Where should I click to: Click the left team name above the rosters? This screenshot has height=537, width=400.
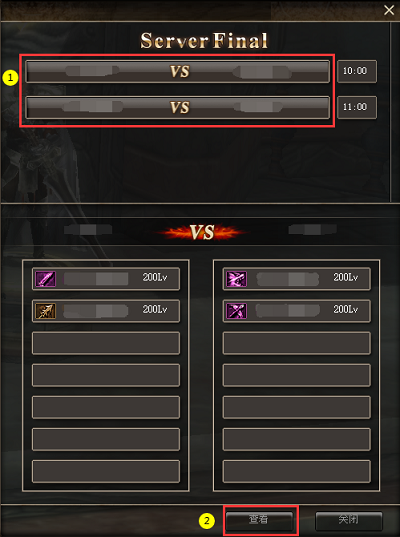coord(88,229)
